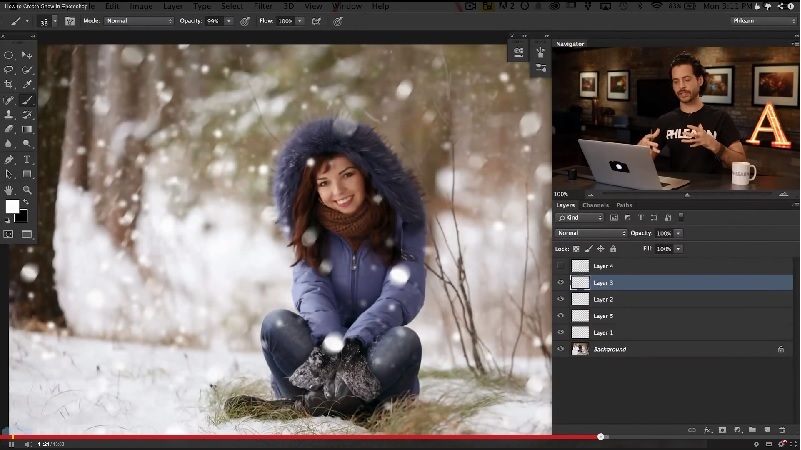Viewport: 801px width, 450px height.
Task: Add a layer style with fx
Action: coord(708,430)
